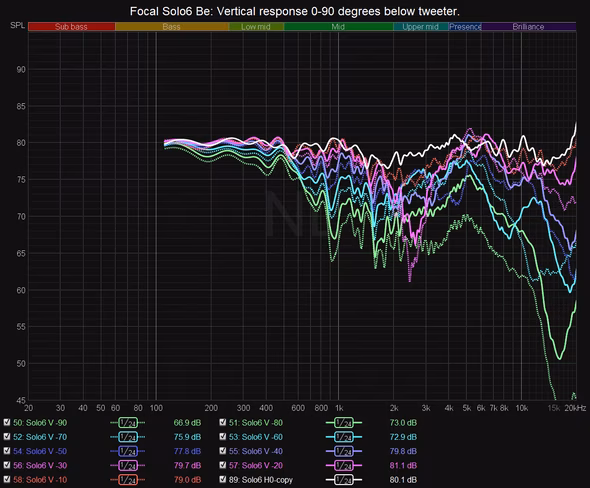Click the 77.8 dB readout value
The height and width of the screenshot is (488, 590).
click(x=187, y=451)
